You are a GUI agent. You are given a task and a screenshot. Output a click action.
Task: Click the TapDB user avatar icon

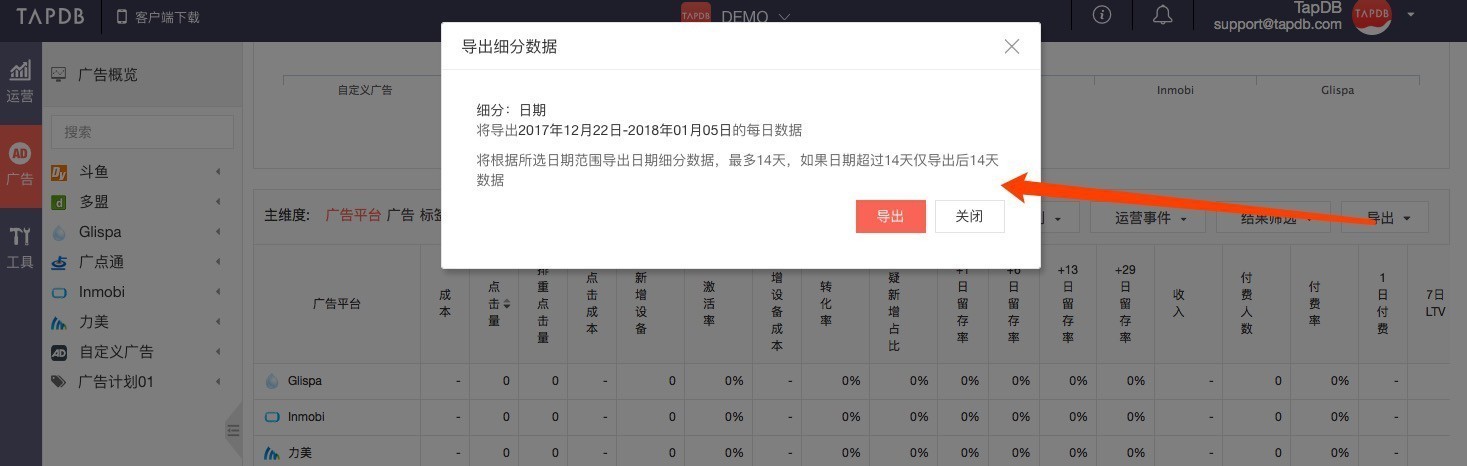coord(1371,15)
